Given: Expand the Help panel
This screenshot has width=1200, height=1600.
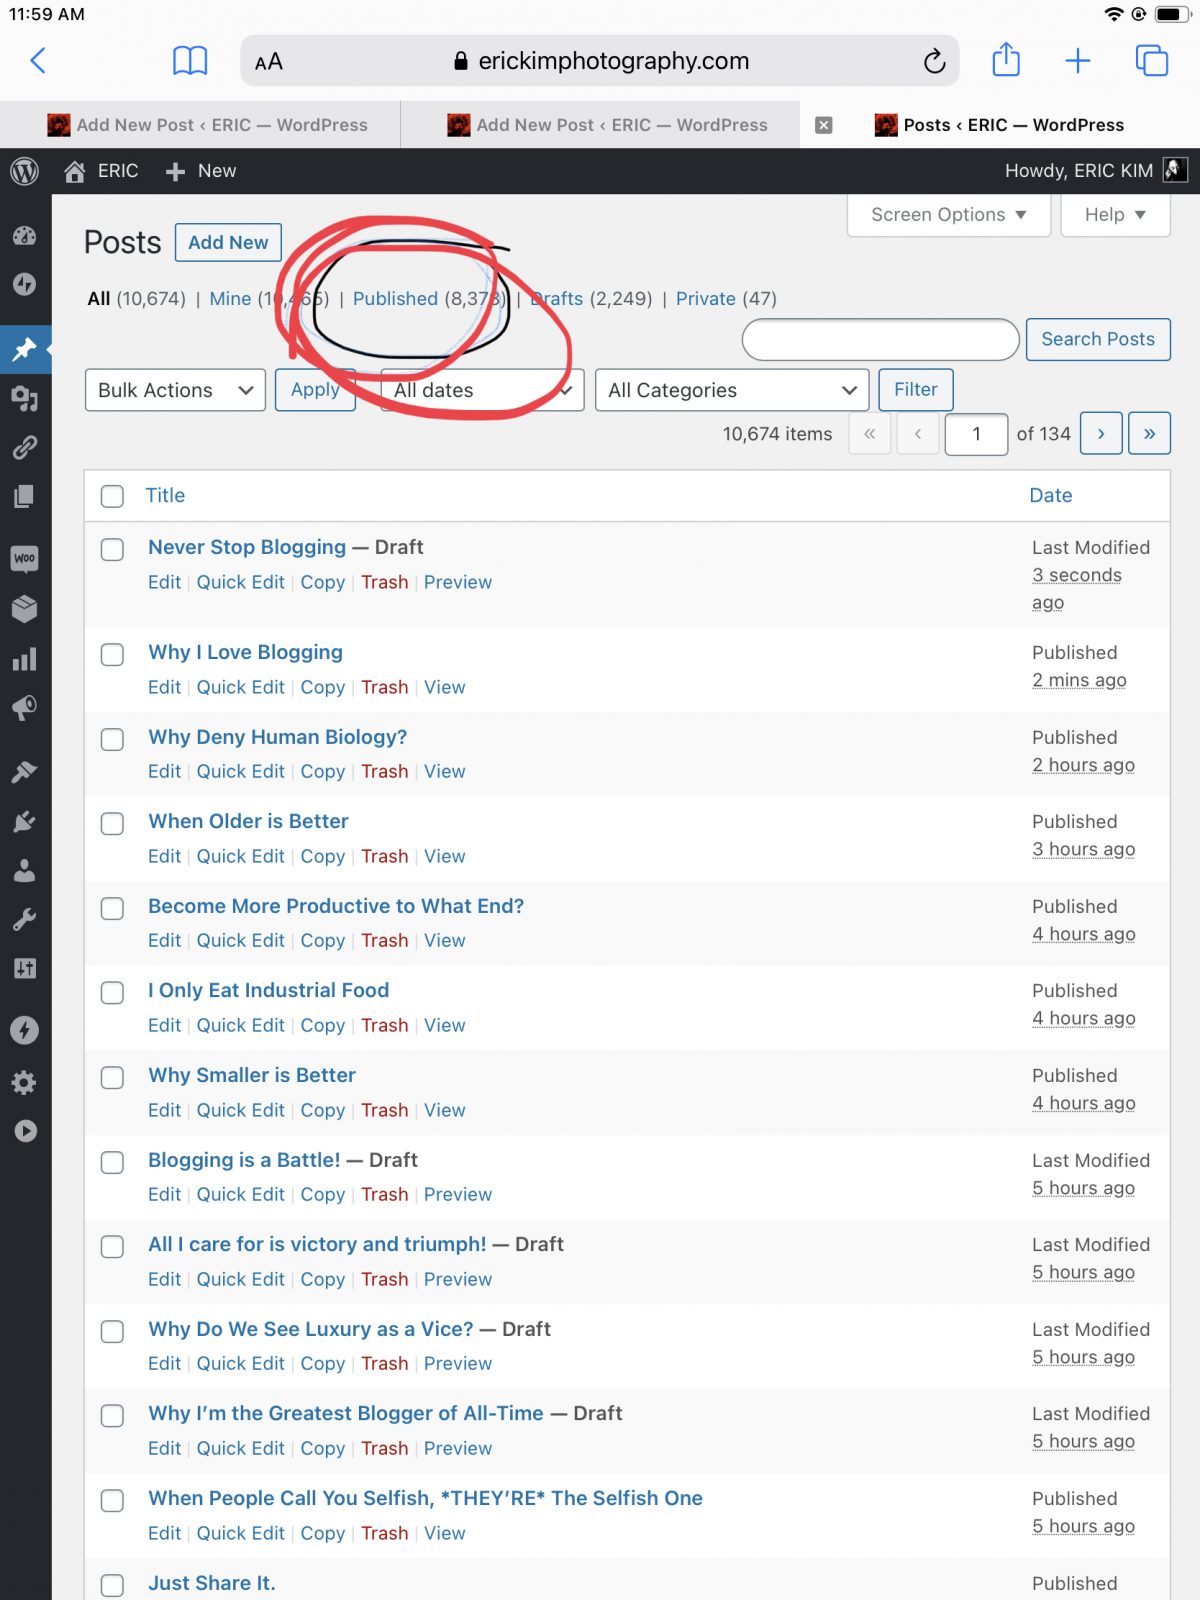Looking at the screenshot, I should coord(1115,215).
